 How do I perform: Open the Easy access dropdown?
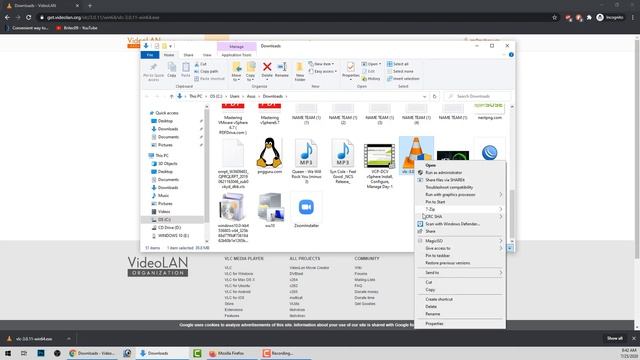pos(323,71)
